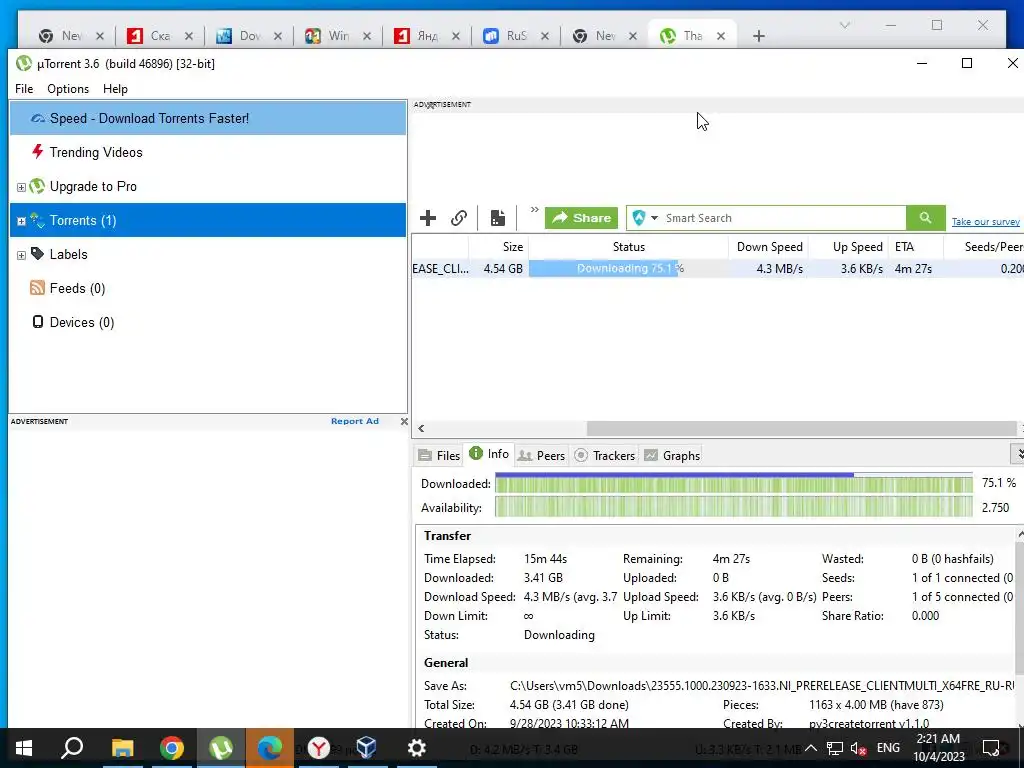Open the Help menu
Viewport: 1024px width, 768px height.
pyautogui.click(x=116, y=89)
